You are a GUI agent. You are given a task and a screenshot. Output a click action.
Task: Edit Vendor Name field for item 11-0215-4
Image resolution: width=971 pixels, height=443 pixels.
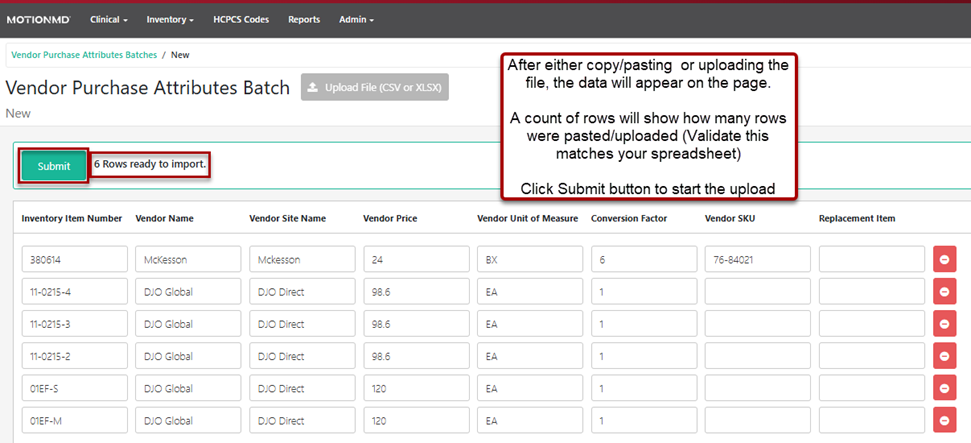[x=188, y=292]
